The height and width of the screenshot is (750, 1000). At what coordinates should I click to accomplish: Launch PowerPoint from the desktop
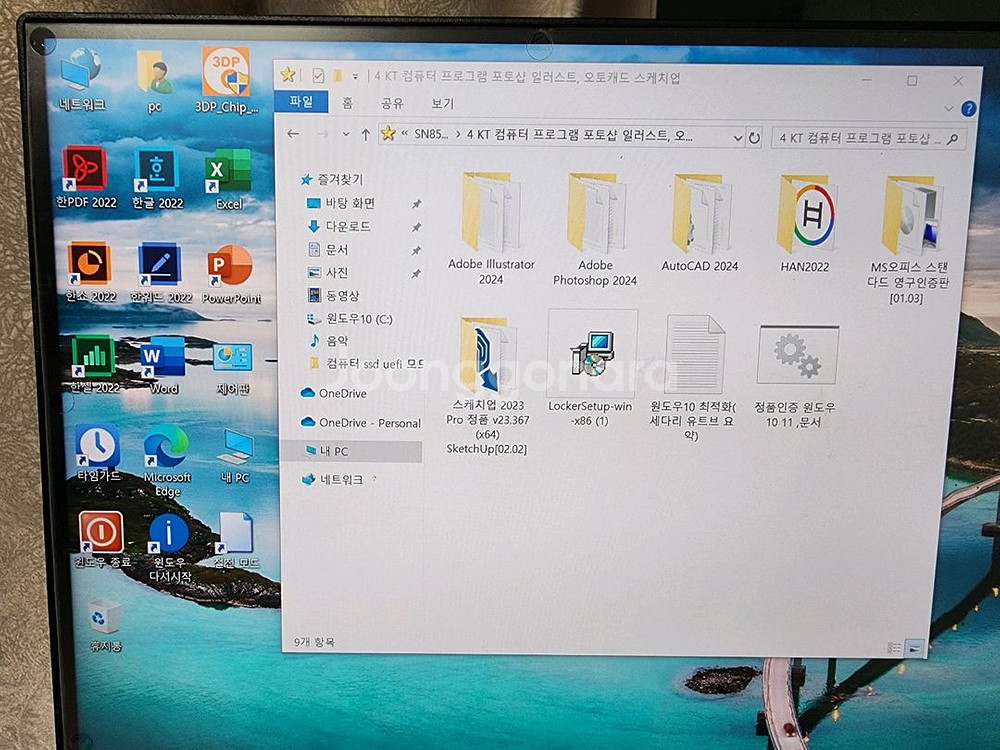pyautogui.click(x=228, y=262)
